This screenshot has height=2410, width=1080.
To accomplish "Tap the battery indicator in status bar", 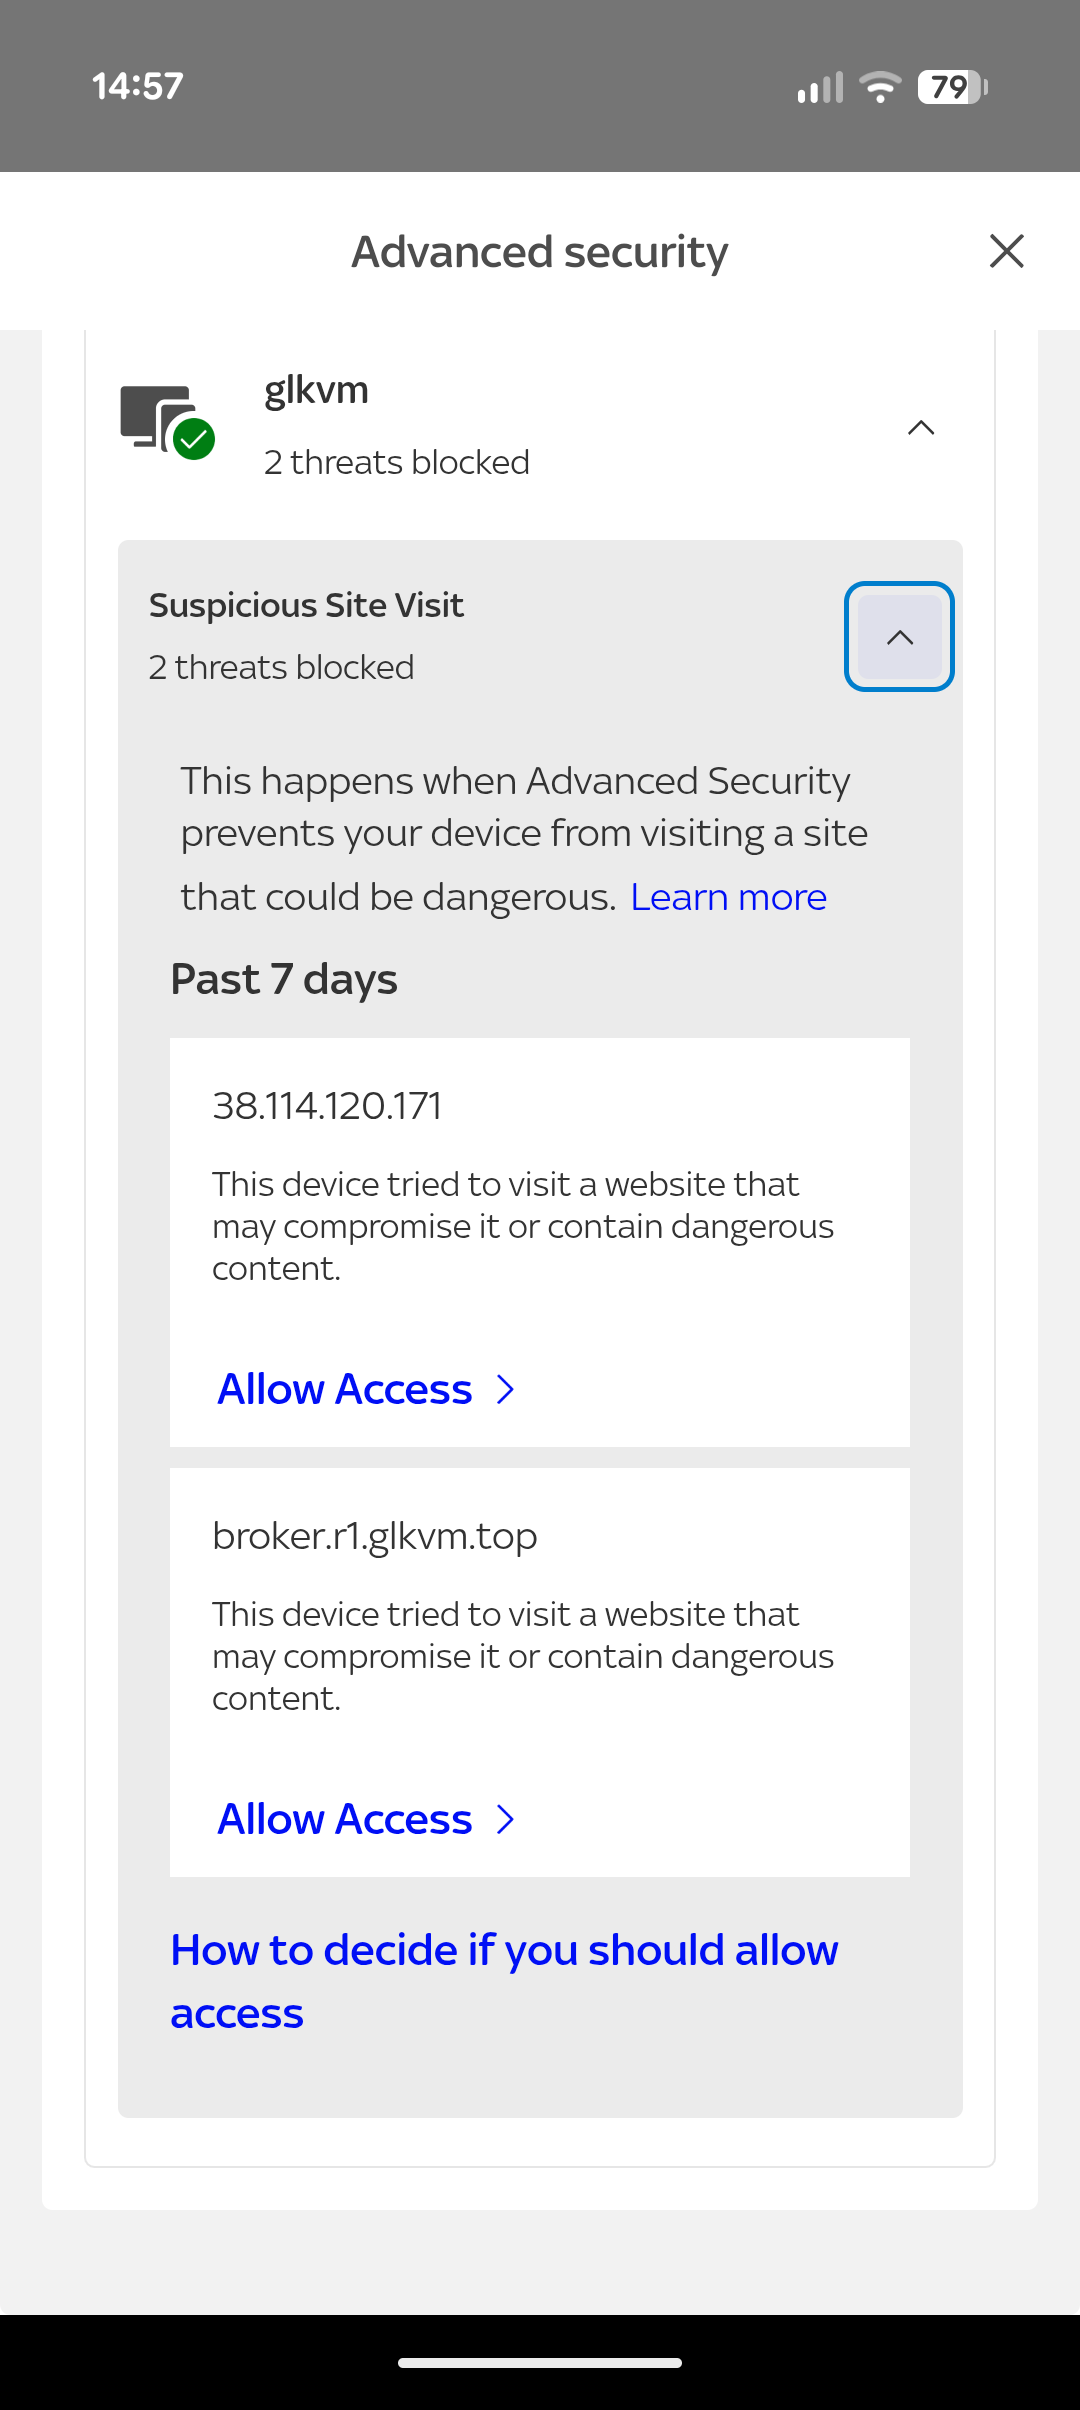I will pos(952,87).
